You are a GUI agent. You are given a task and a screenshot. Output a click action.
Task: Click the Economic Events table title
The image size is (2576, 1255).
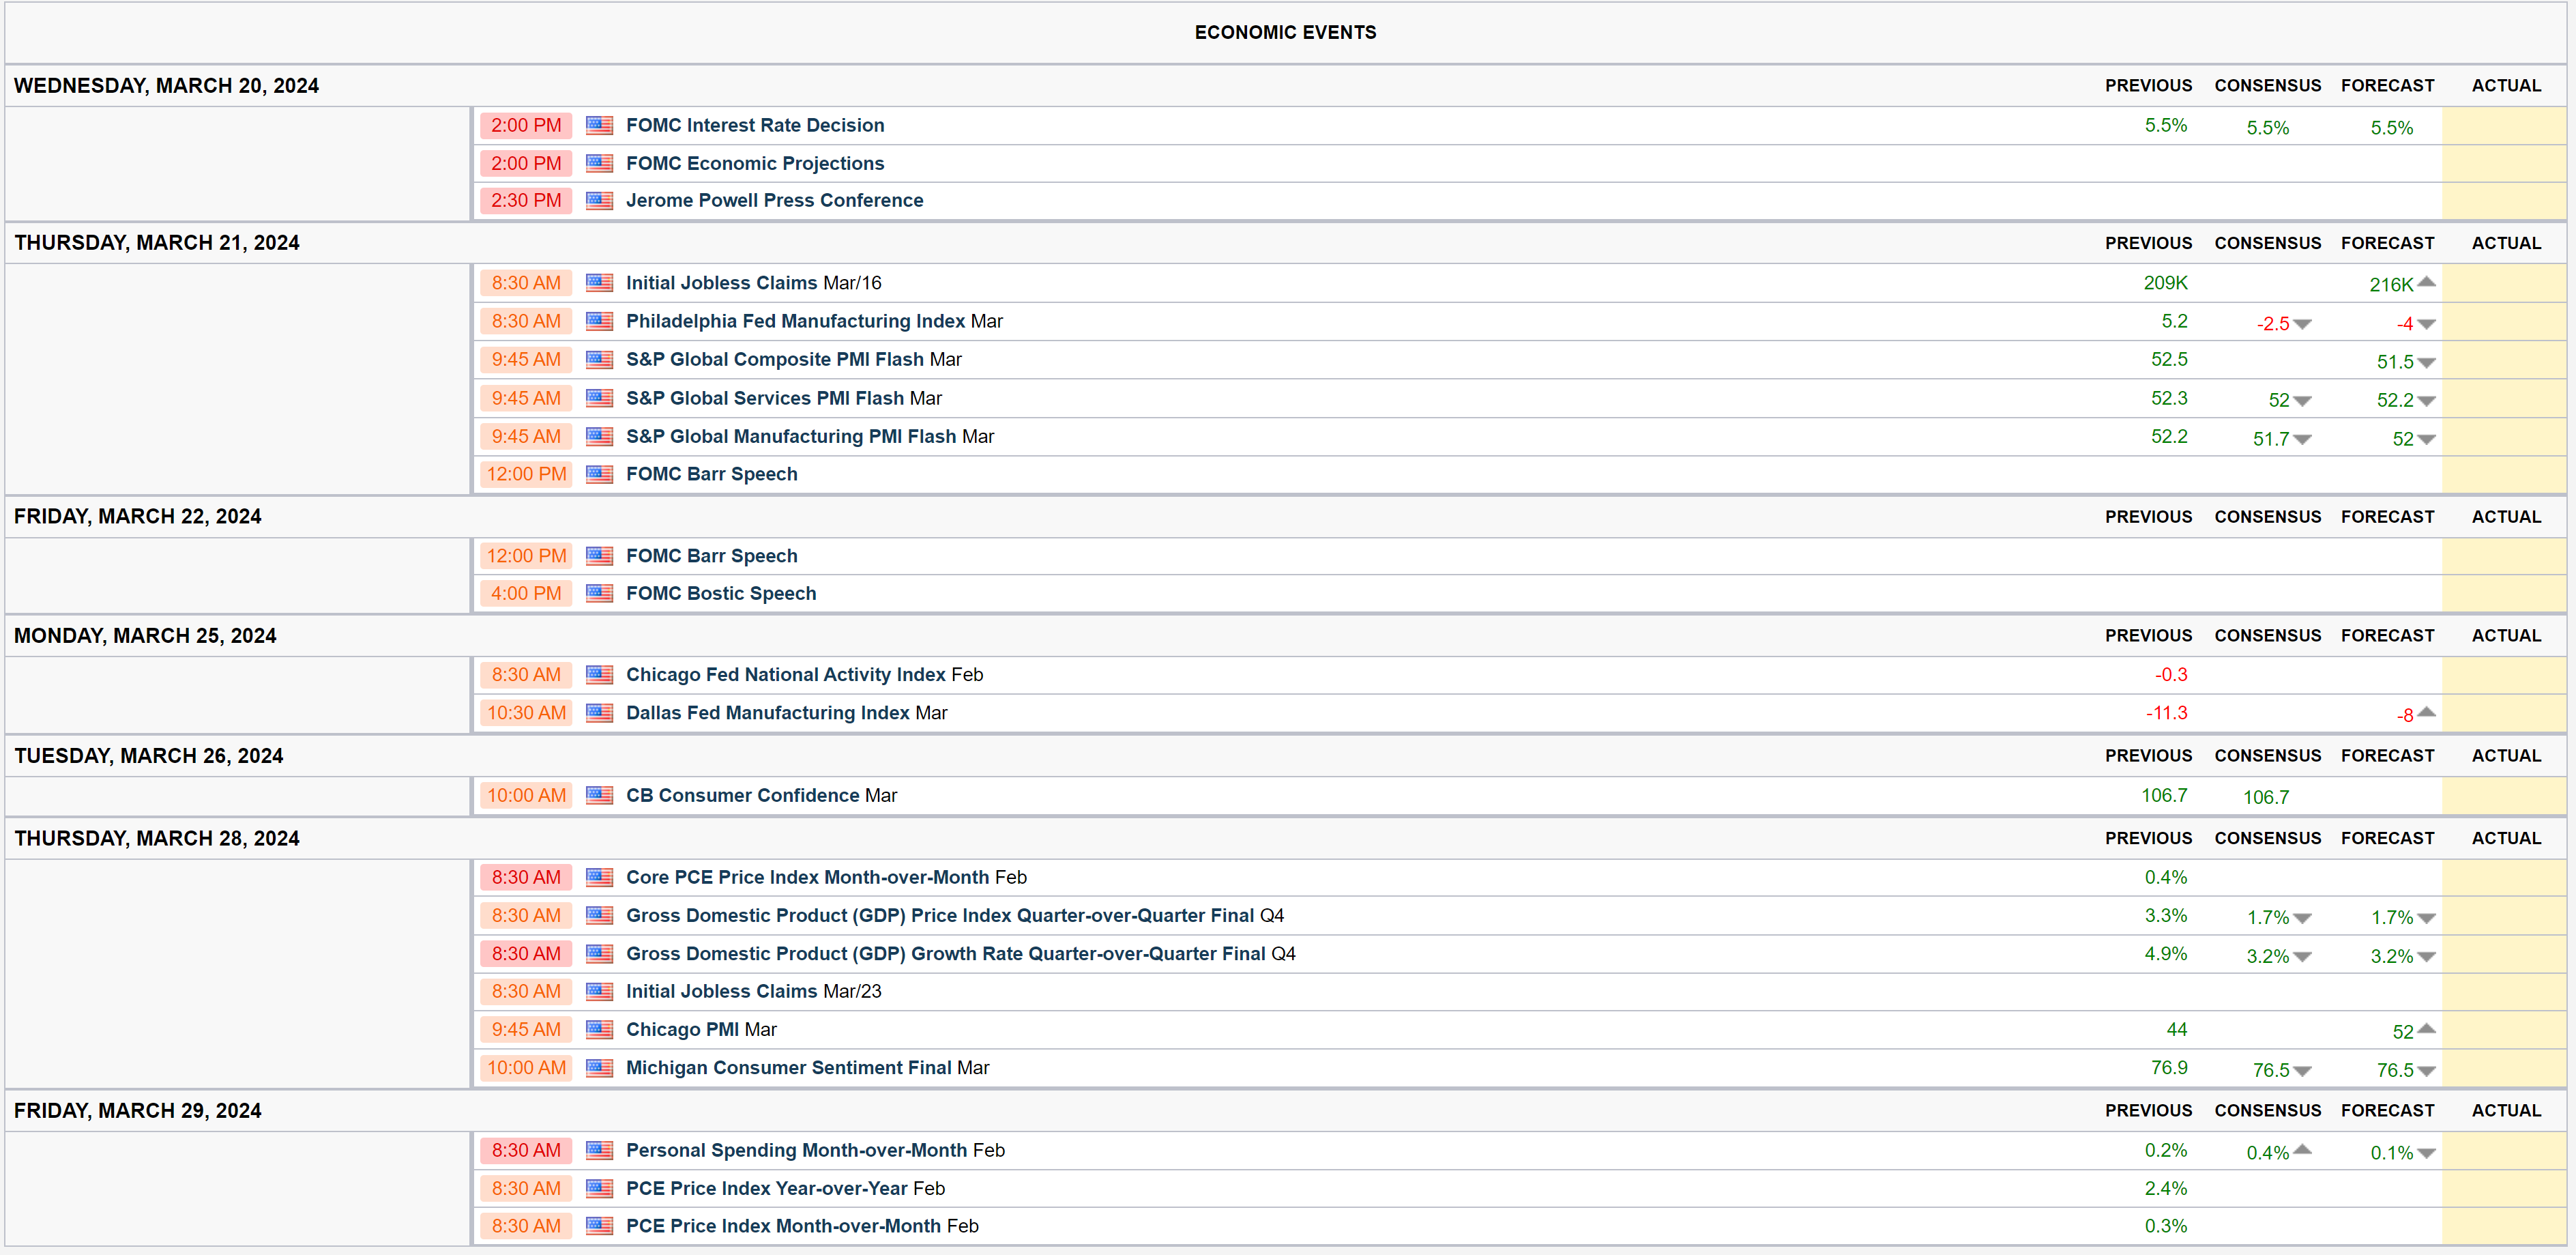(1285, 32)
